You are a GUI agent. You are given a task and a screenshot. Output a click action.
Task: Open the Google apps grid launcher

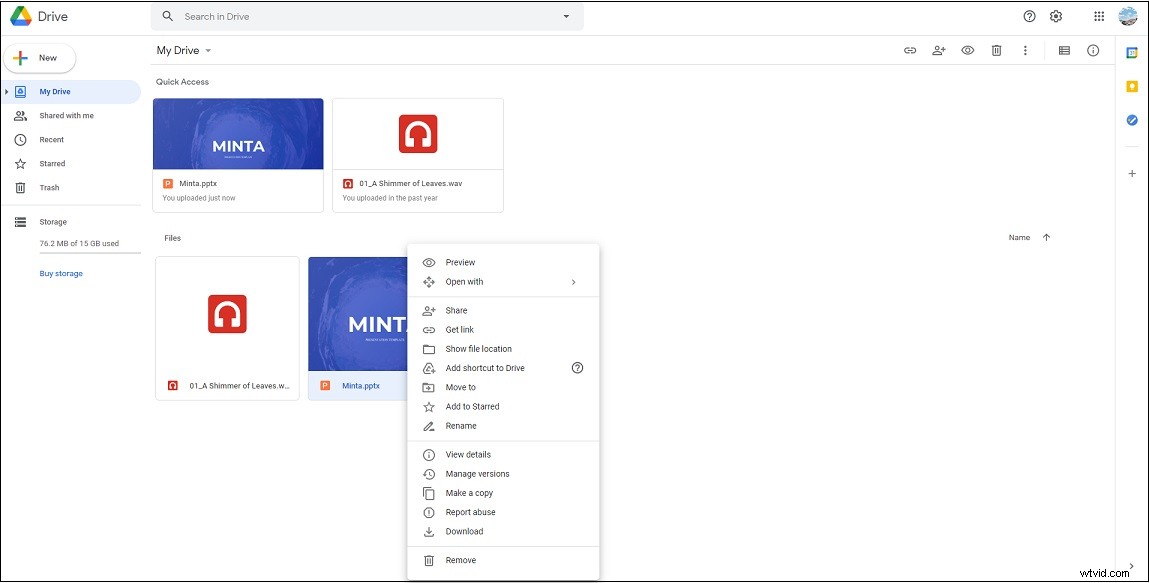[x=1097, y=16]
